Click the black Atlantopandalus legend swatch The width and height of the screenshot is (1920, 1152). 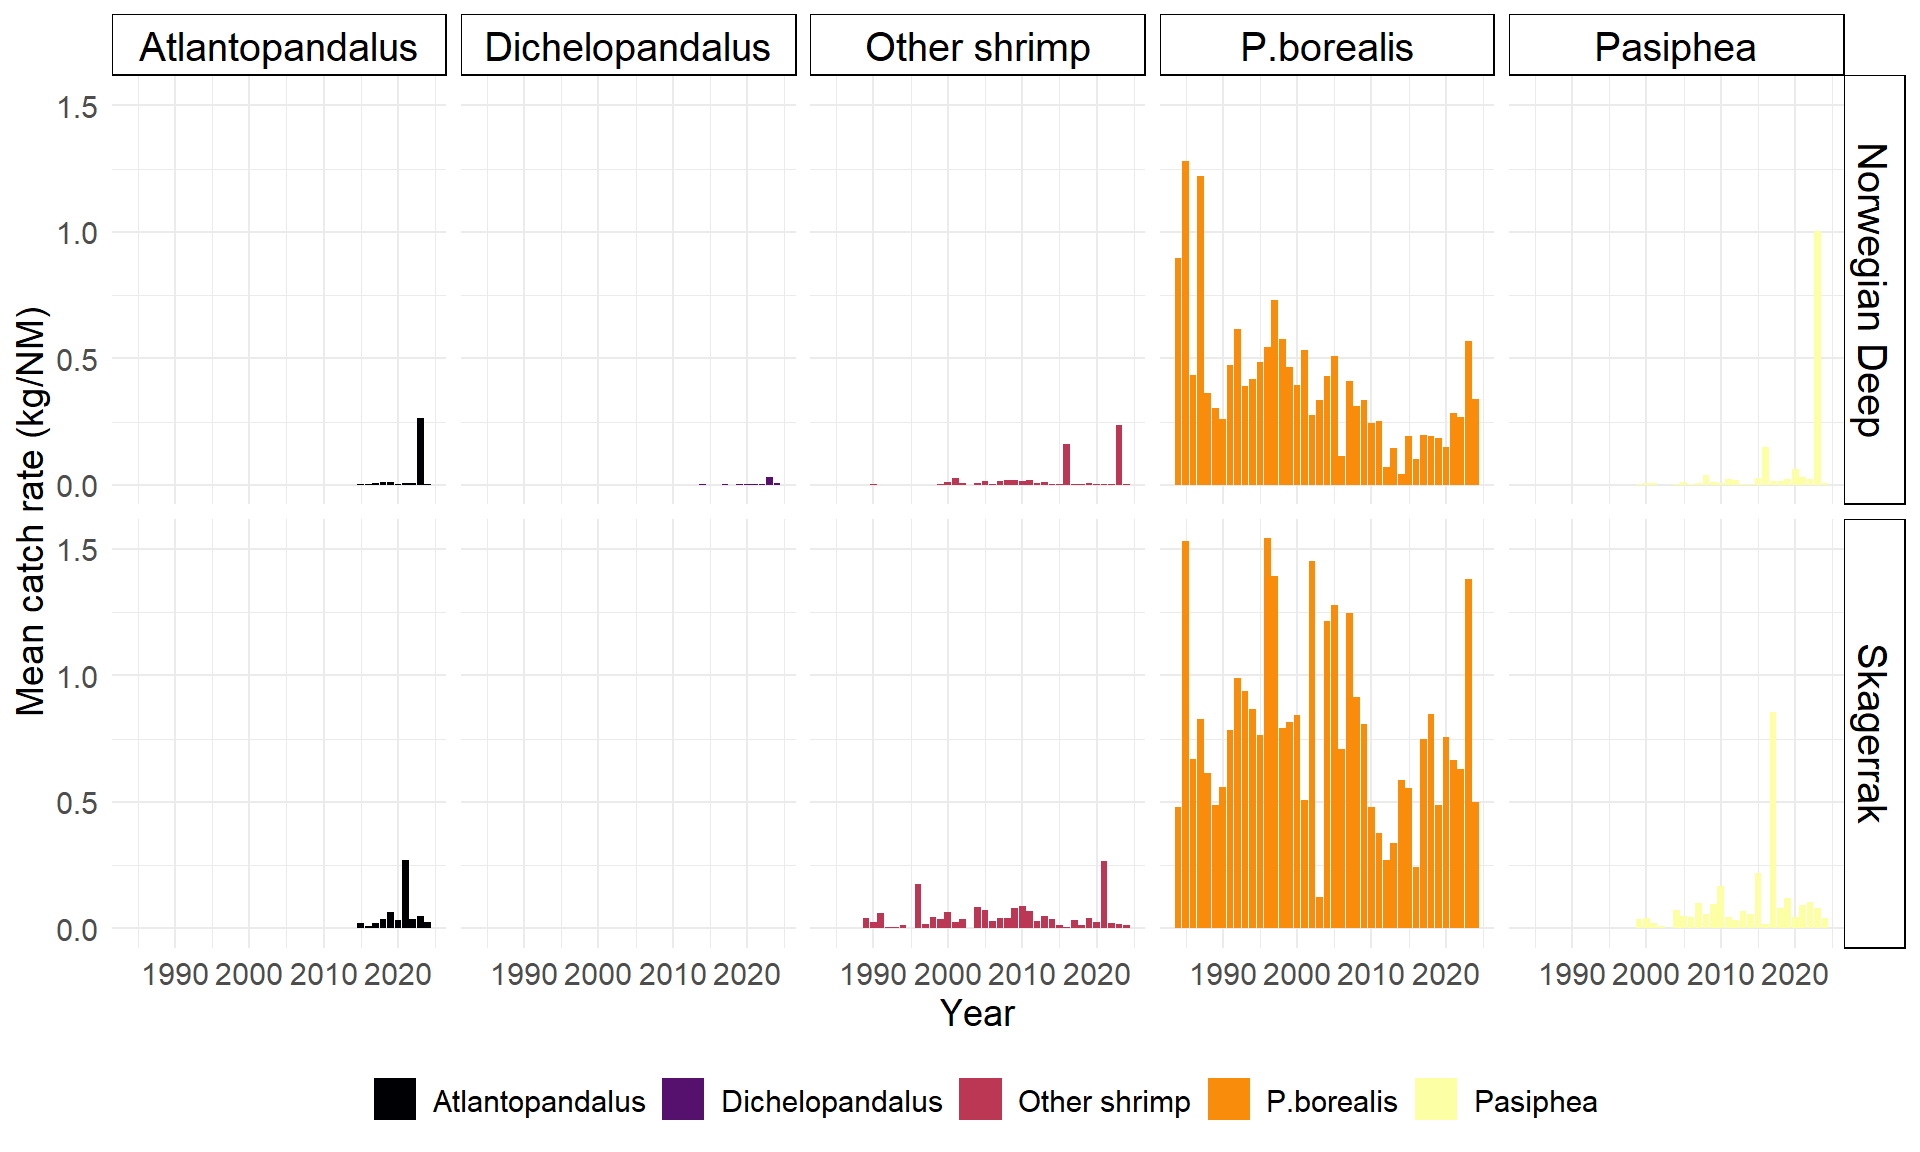coord(395,1099)
